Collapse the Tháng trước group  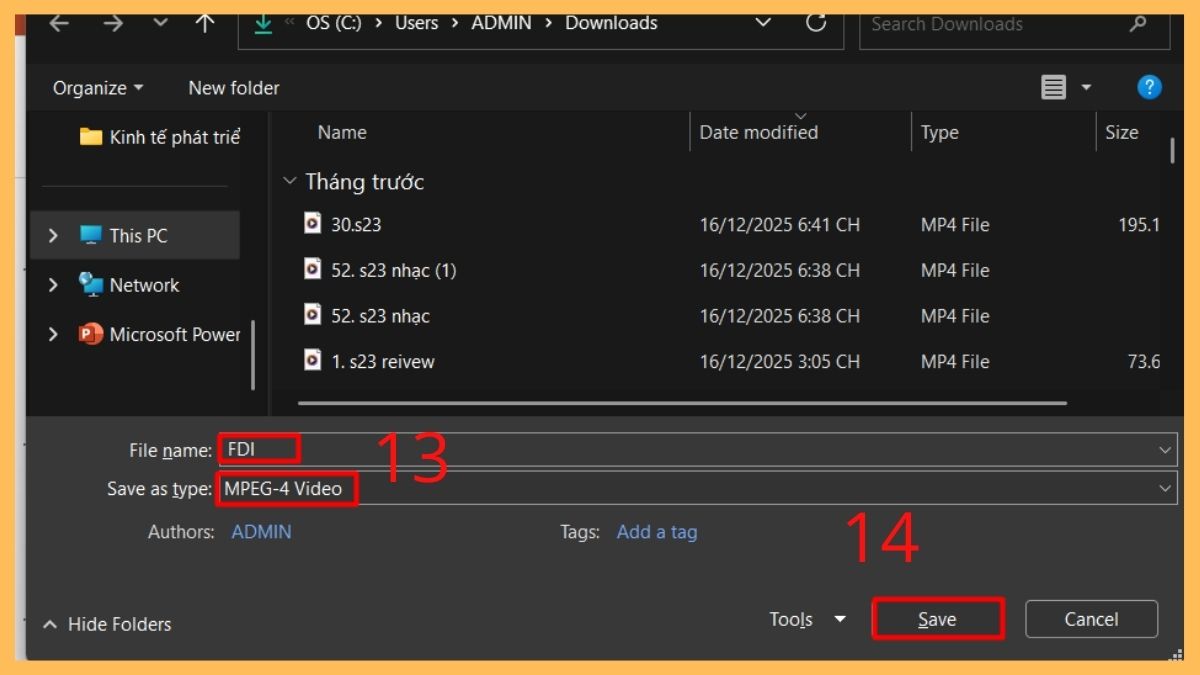[x=290, y=181]
